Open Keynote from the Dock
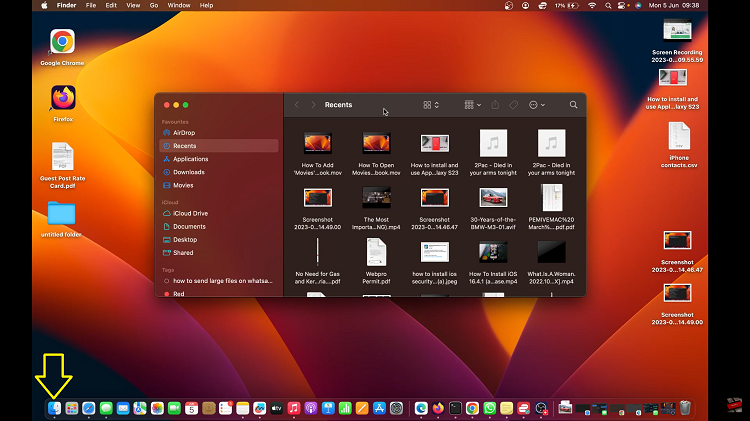 coord(328,408)
